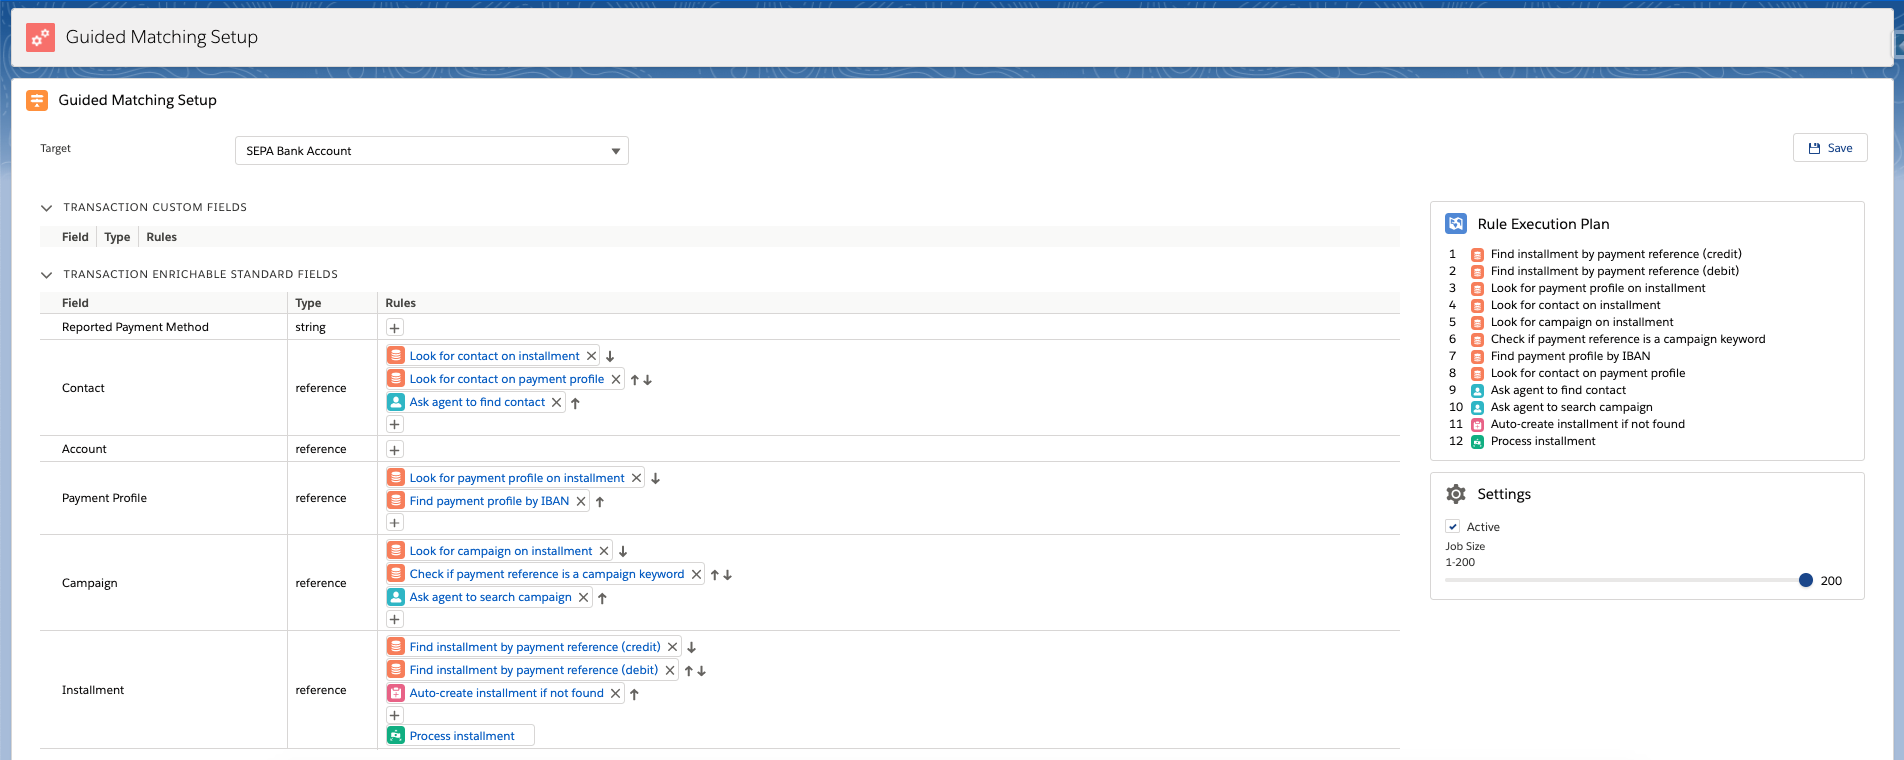The width and height of the screenshot is (1904, 760).
Task: Click the Rules column header in enrichable fields
Action: pos(400,303)
